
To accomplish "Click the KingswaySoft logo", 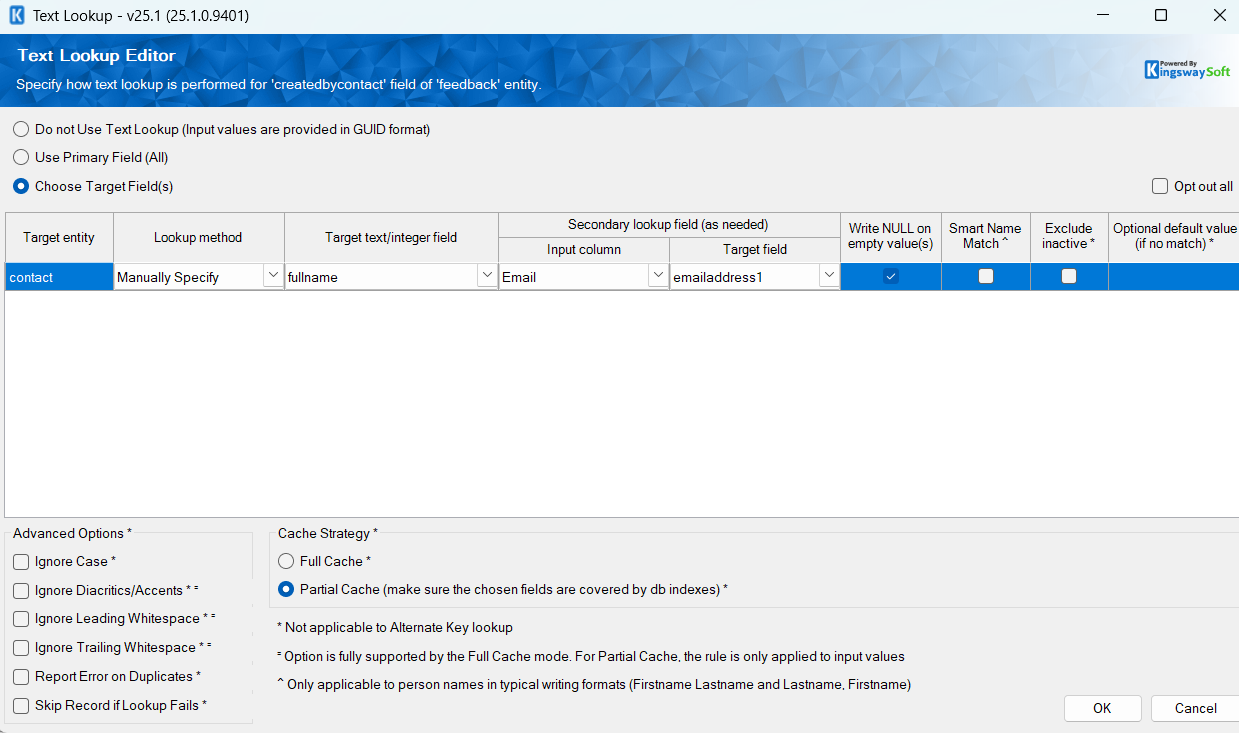I will 1187,70.
